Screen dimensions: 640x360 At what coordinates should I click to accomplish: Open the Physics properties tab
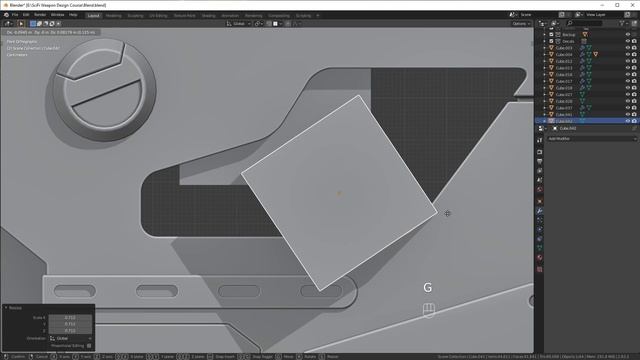click(540, 229)
